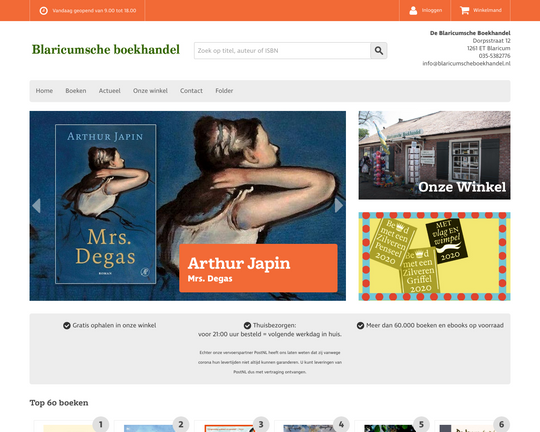Click checkmark icon beside Meer dan 60.000 boeken
The width and height of the screenshot is (540, 432).
360,326
